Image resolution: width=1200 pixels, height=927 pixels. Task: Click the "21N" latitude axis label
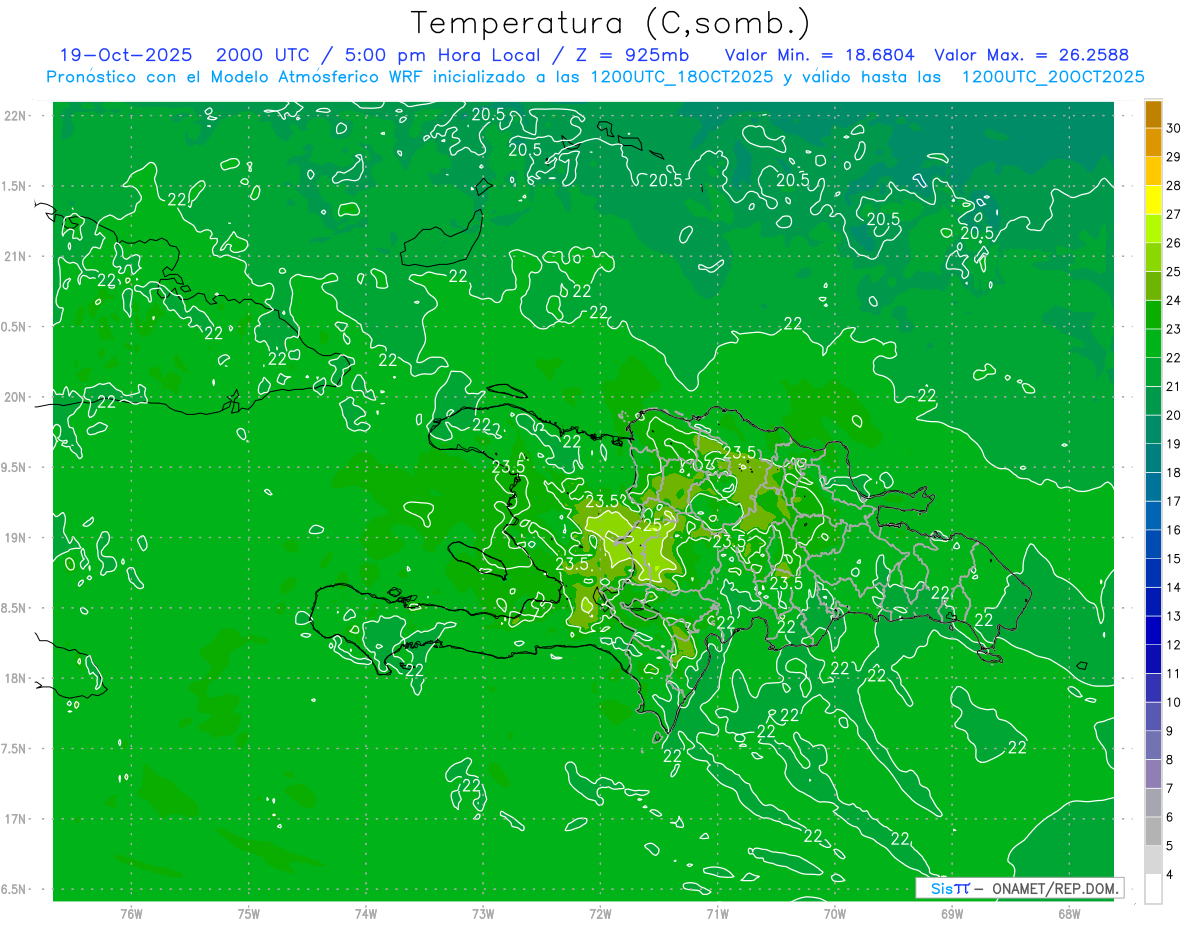point(15,257)
